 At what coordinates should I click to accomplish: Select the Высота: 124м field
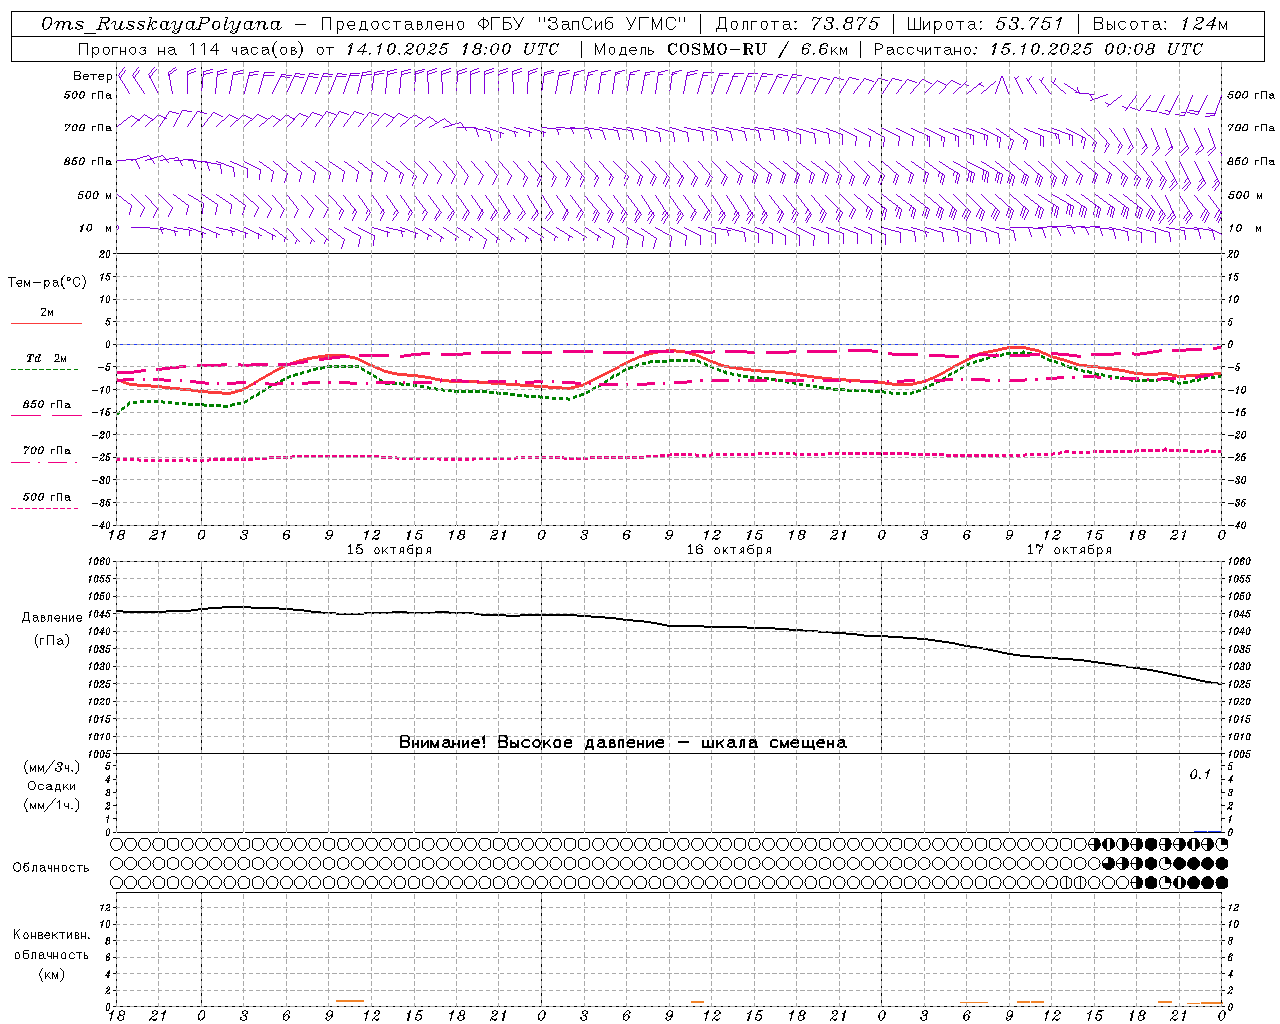1159,24
